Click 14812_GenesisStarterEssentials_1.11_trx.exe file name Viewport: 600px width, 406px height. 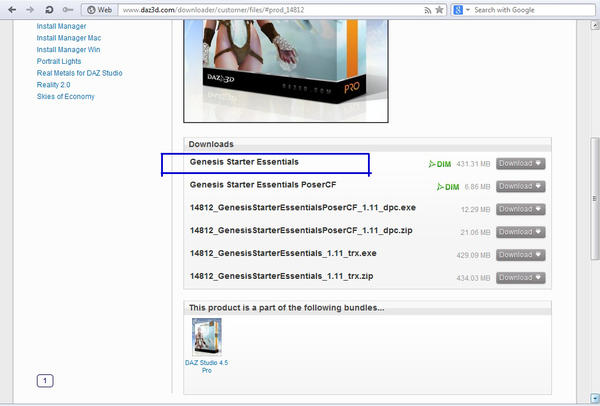pyautogui.click(x=283, y=253)
